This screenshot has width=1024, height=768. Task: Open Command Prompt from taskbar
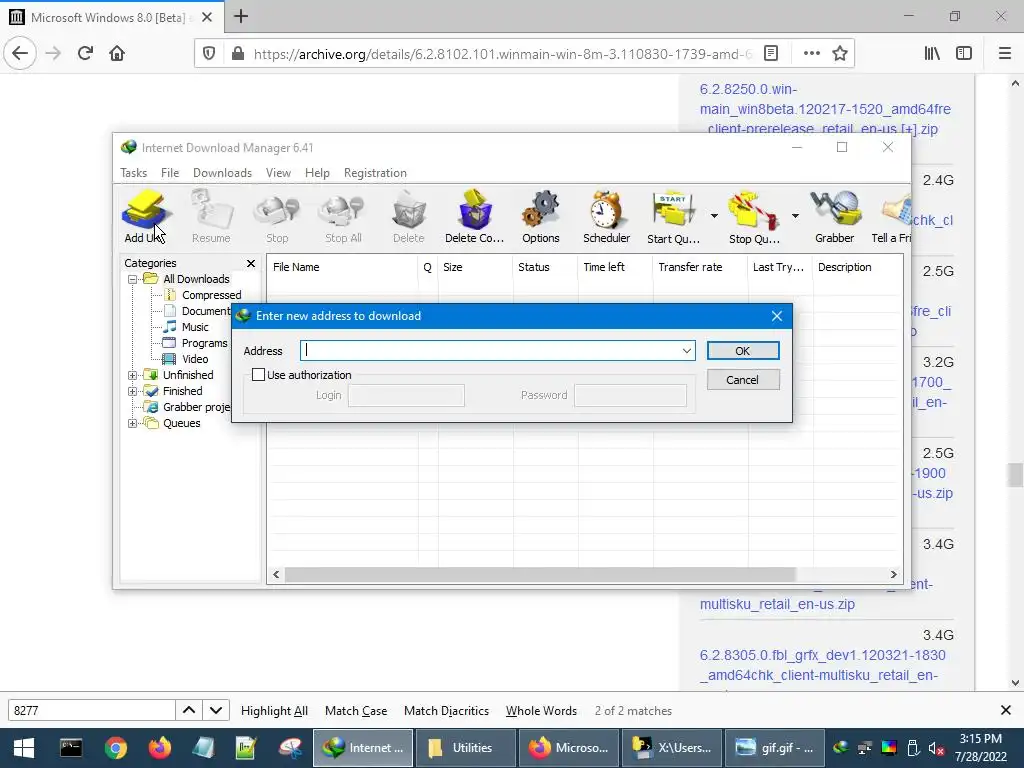71,748
